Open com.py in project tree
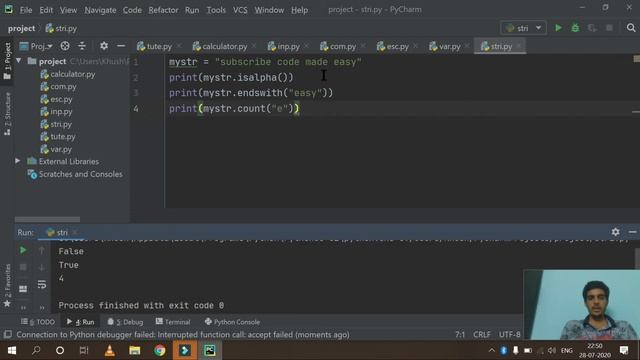This screenshot has height=360, width=640. pos(58,87)
